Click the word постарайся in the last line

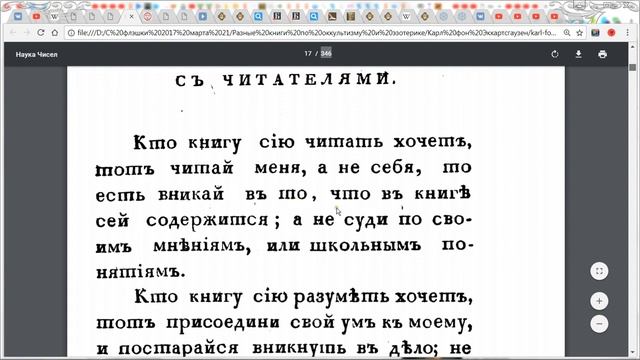(x=178, y=349)
